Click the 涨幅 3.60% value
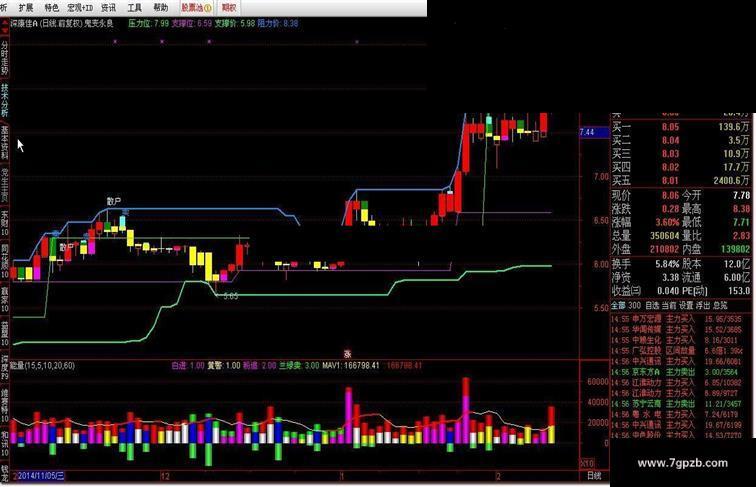 coord(667,223)
